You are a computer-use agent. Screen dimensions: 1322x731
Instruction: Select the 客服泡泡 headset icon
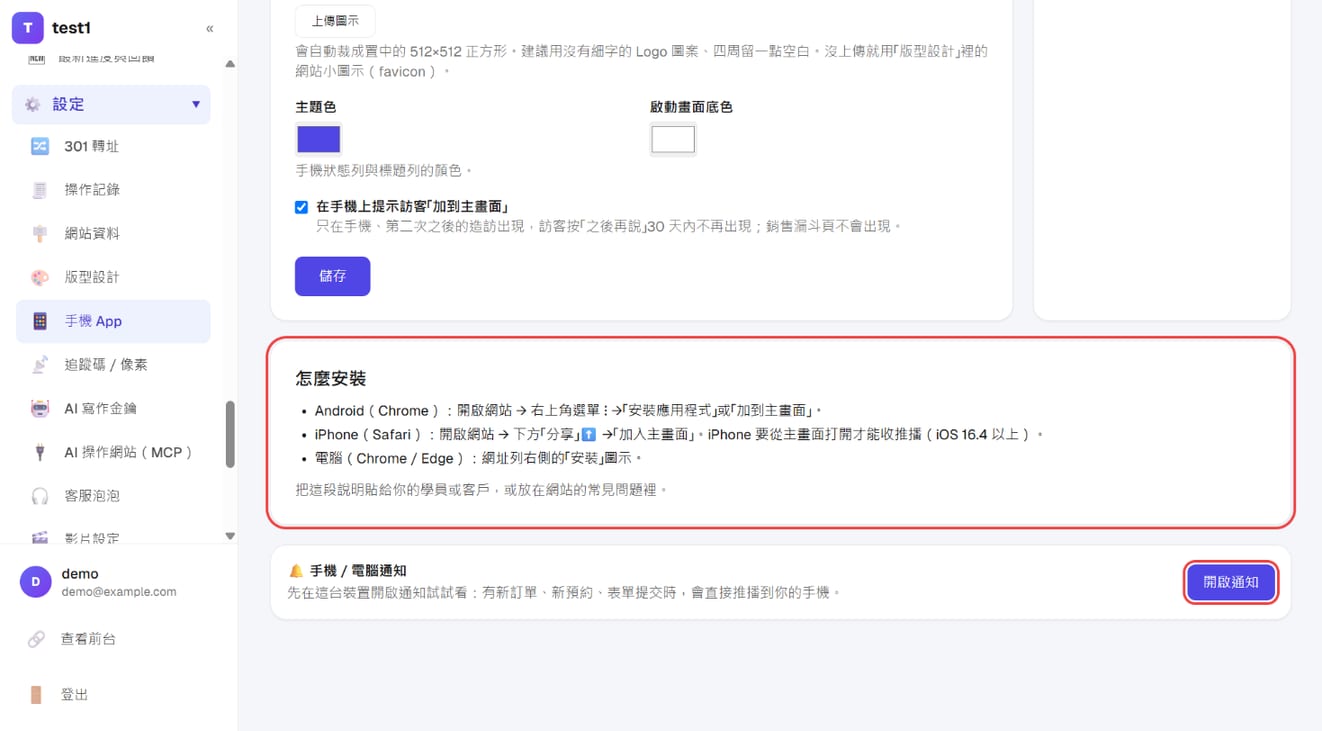point(40,496)
